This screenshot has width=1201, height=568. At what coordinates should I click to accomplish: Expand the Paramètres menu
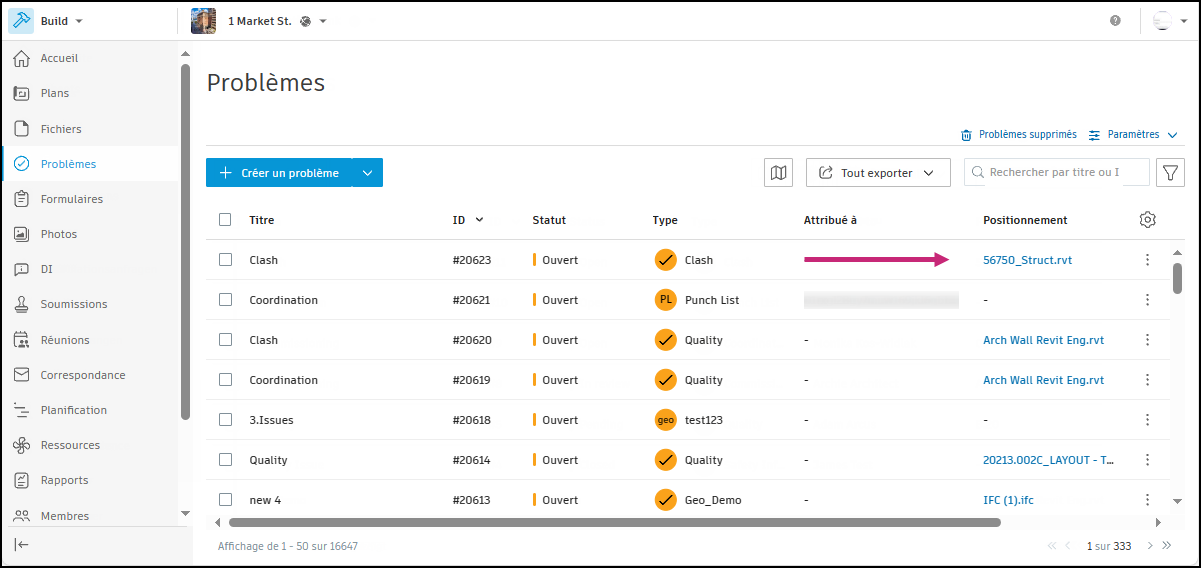[1133, 135]
